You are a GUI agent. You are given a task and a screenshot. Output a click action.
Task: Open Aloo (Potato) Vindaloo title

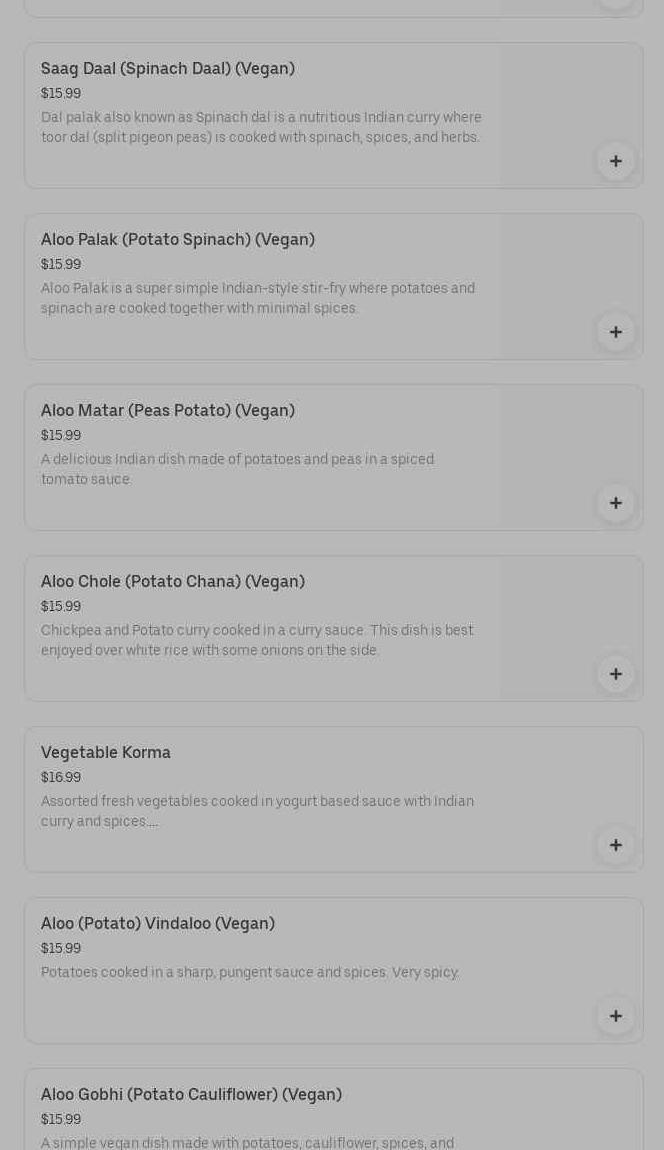(158, 924)
